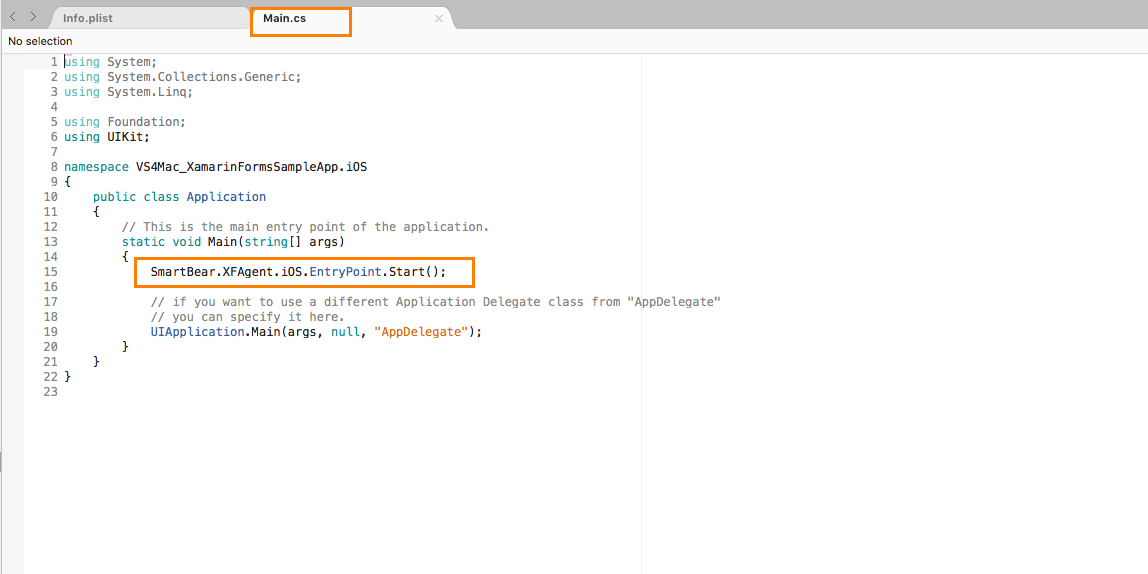
Task: Switch to the Info.plist tab
Action: point(86,18)
